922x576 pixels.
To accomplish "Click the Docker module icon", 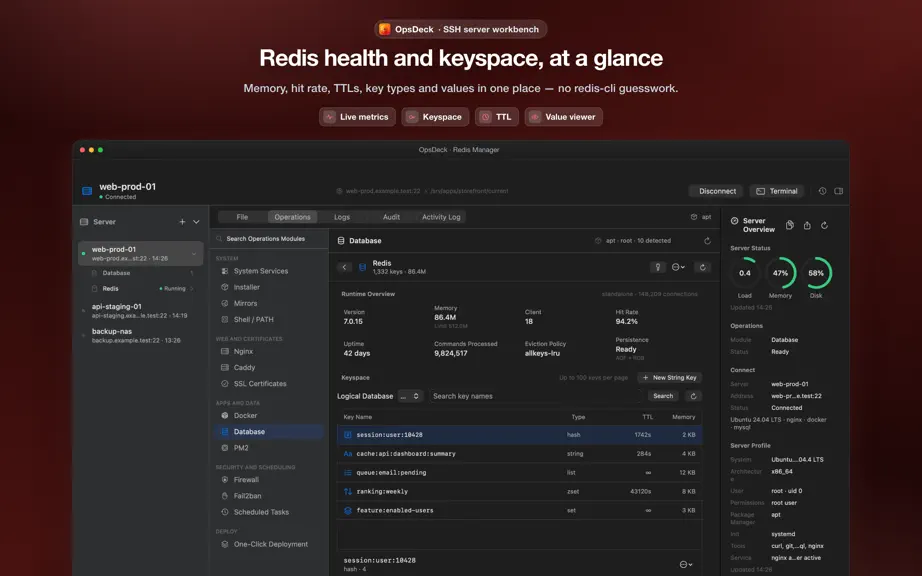I will click(x=225, y=416).
